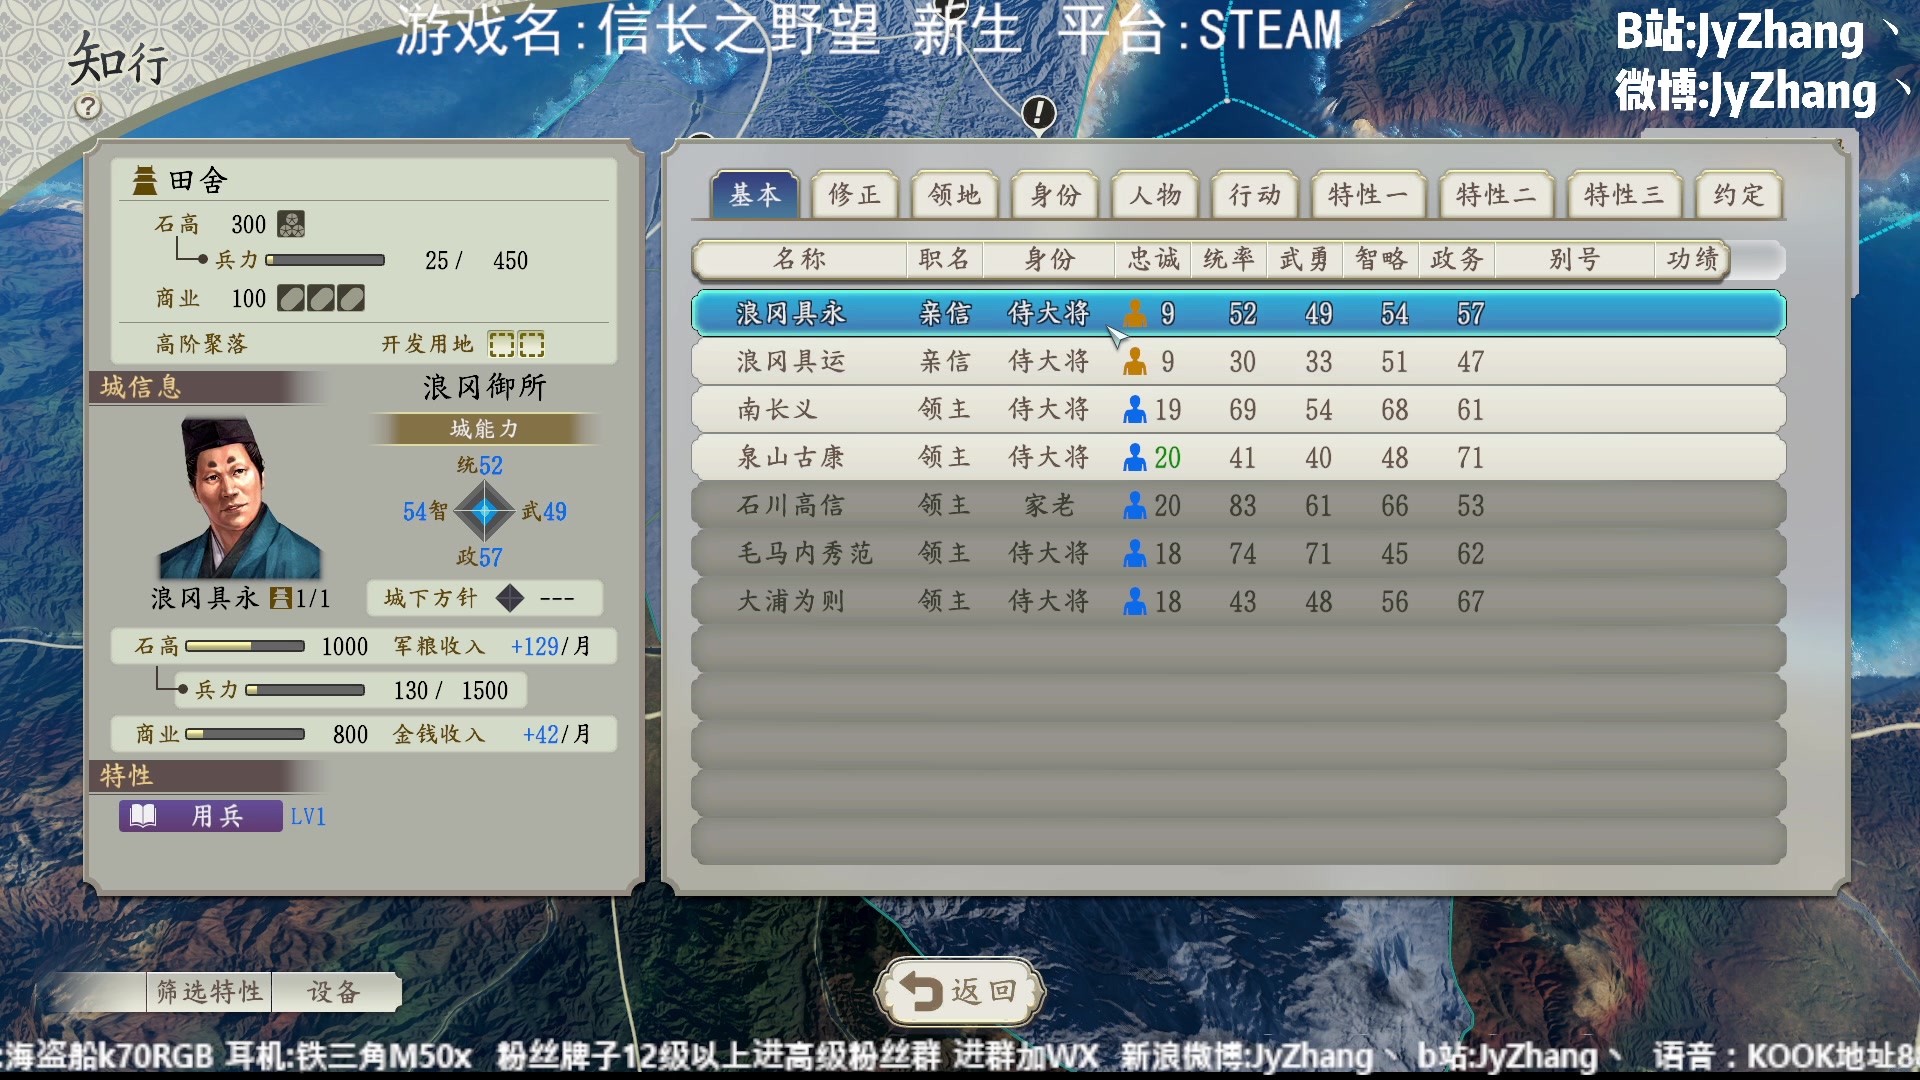Screen dimensions: 1920x1080
Task: Select the 浪冈具运 row
Action: coord(1238,362)
